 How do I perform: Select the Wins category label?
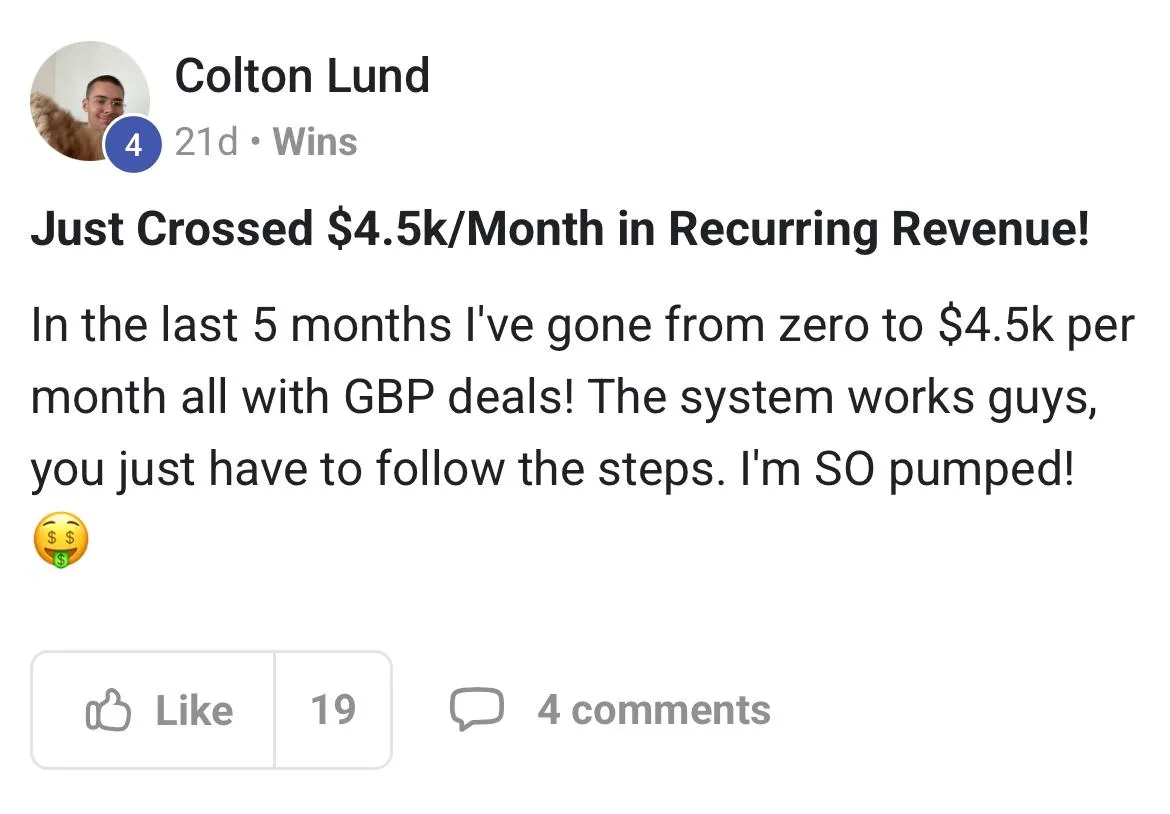point(315,142)
